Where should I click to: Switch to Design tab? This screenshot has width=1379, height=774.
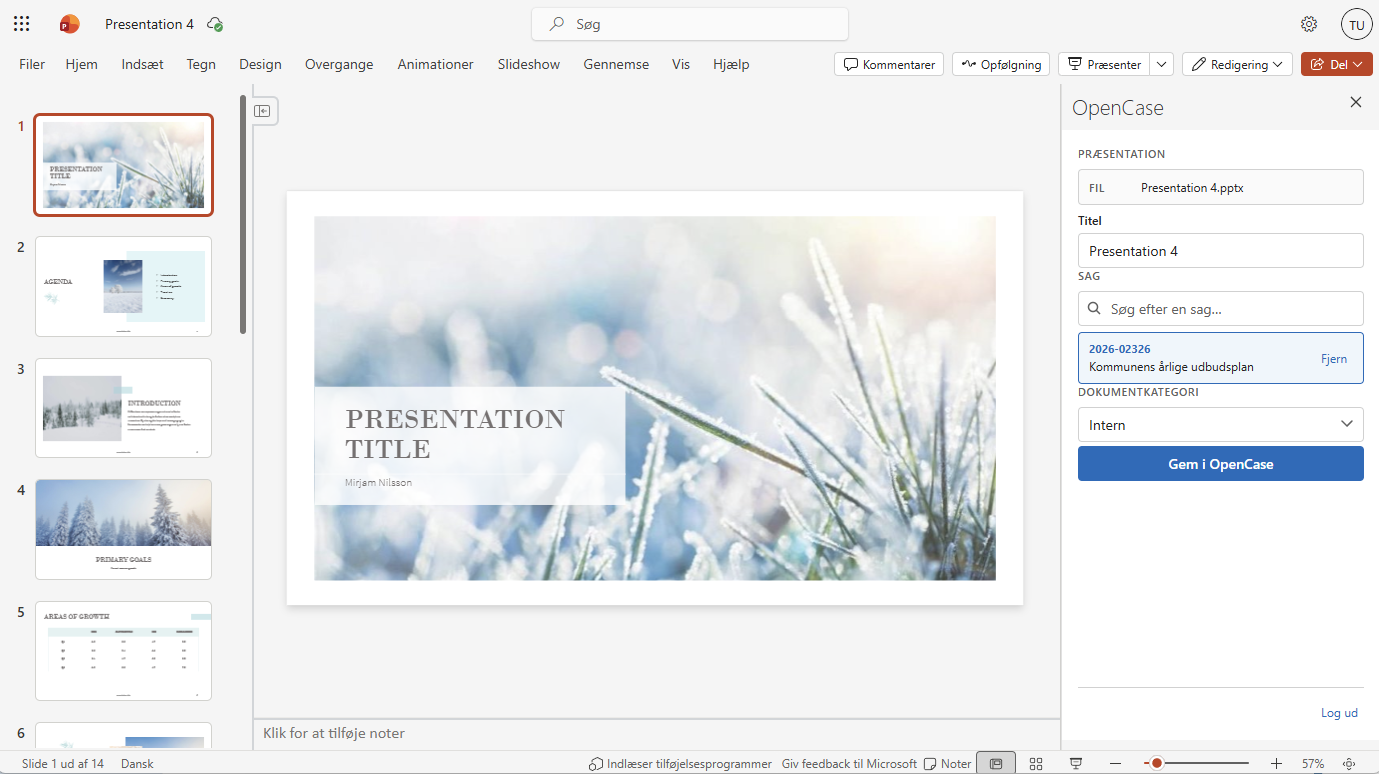pyautogui.click(x=260, y=64)
